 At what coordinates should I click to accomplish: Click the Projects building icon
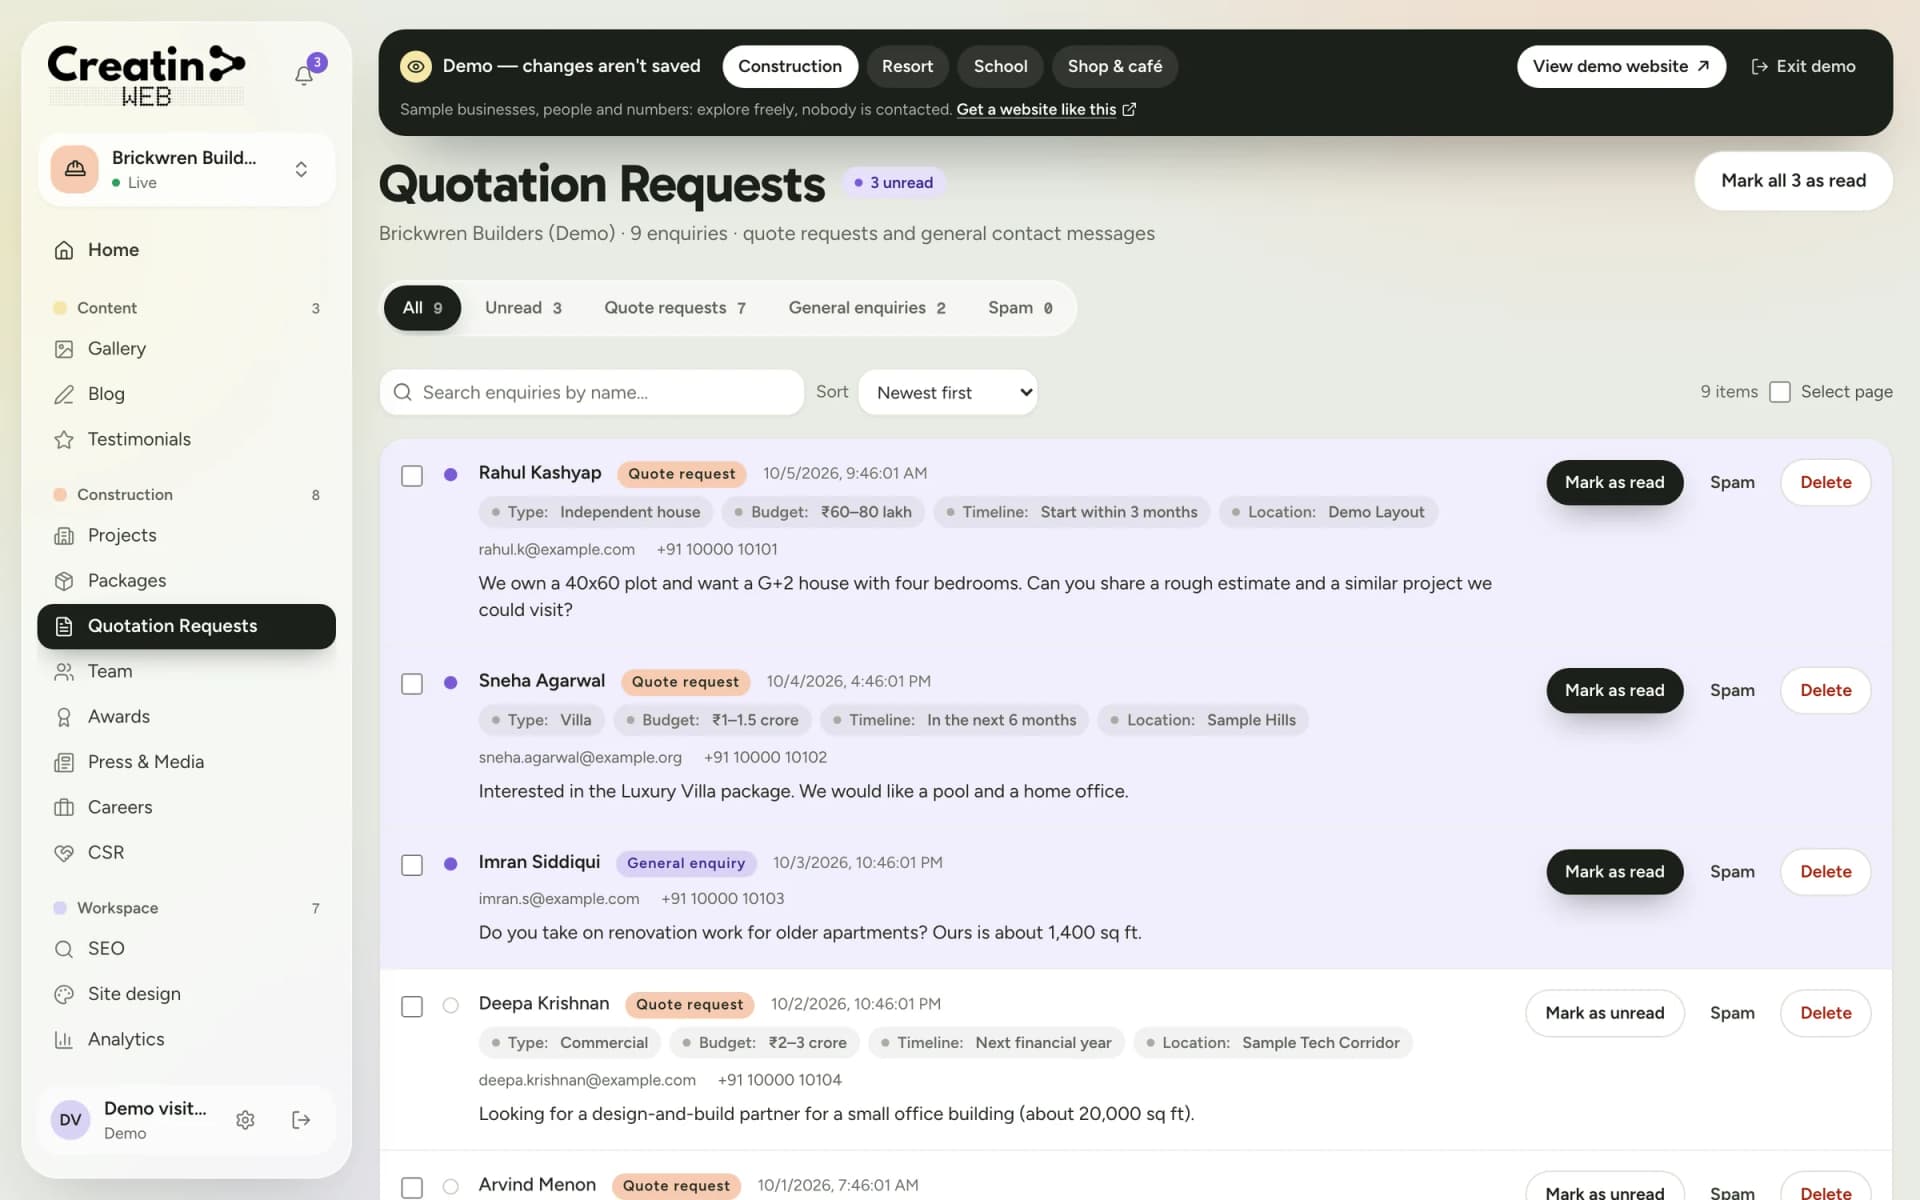(64, 536)
